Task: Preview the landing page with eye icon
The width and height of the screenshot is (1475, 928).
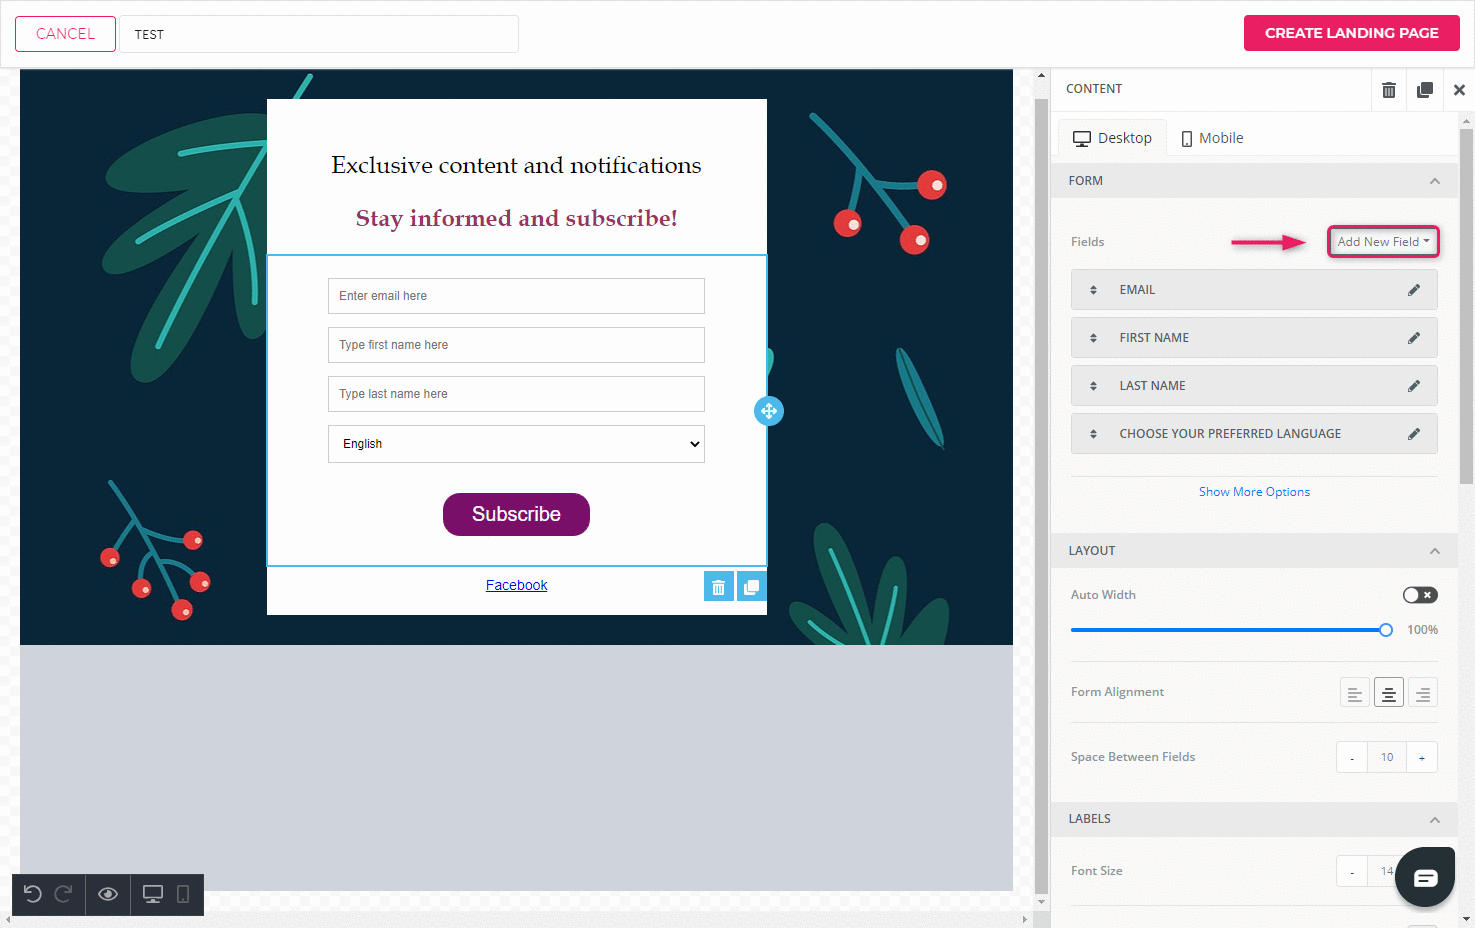Action: coord(108,894)
